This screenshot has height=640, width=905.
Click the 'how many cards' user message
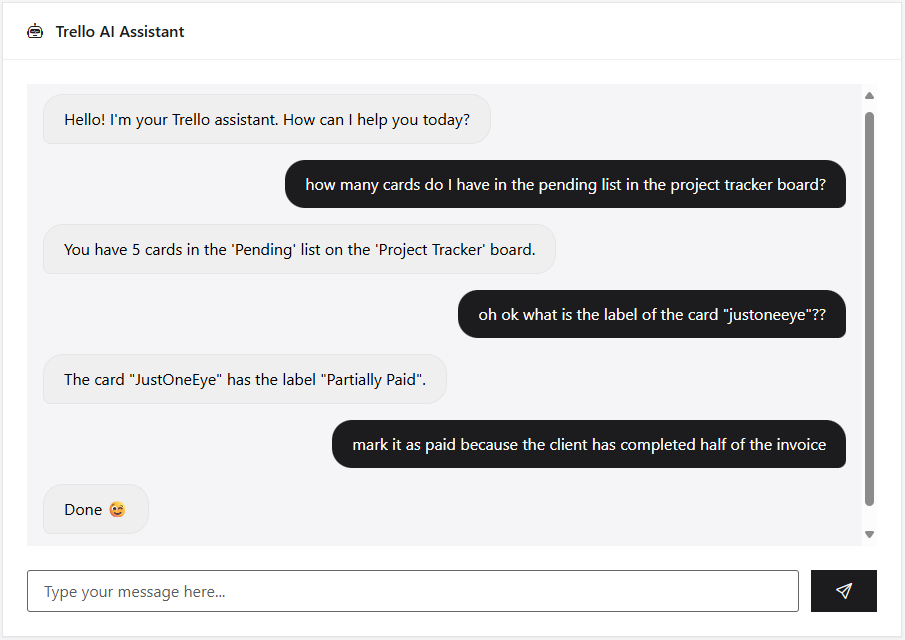click(x=565, y=184)
